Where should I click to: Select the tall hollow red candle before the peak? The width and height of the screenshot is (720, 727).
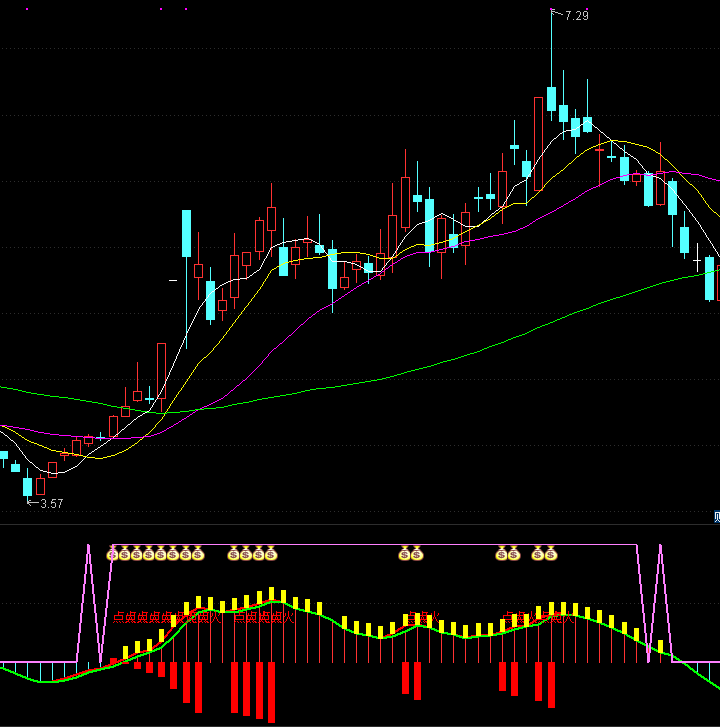point(538,144)
